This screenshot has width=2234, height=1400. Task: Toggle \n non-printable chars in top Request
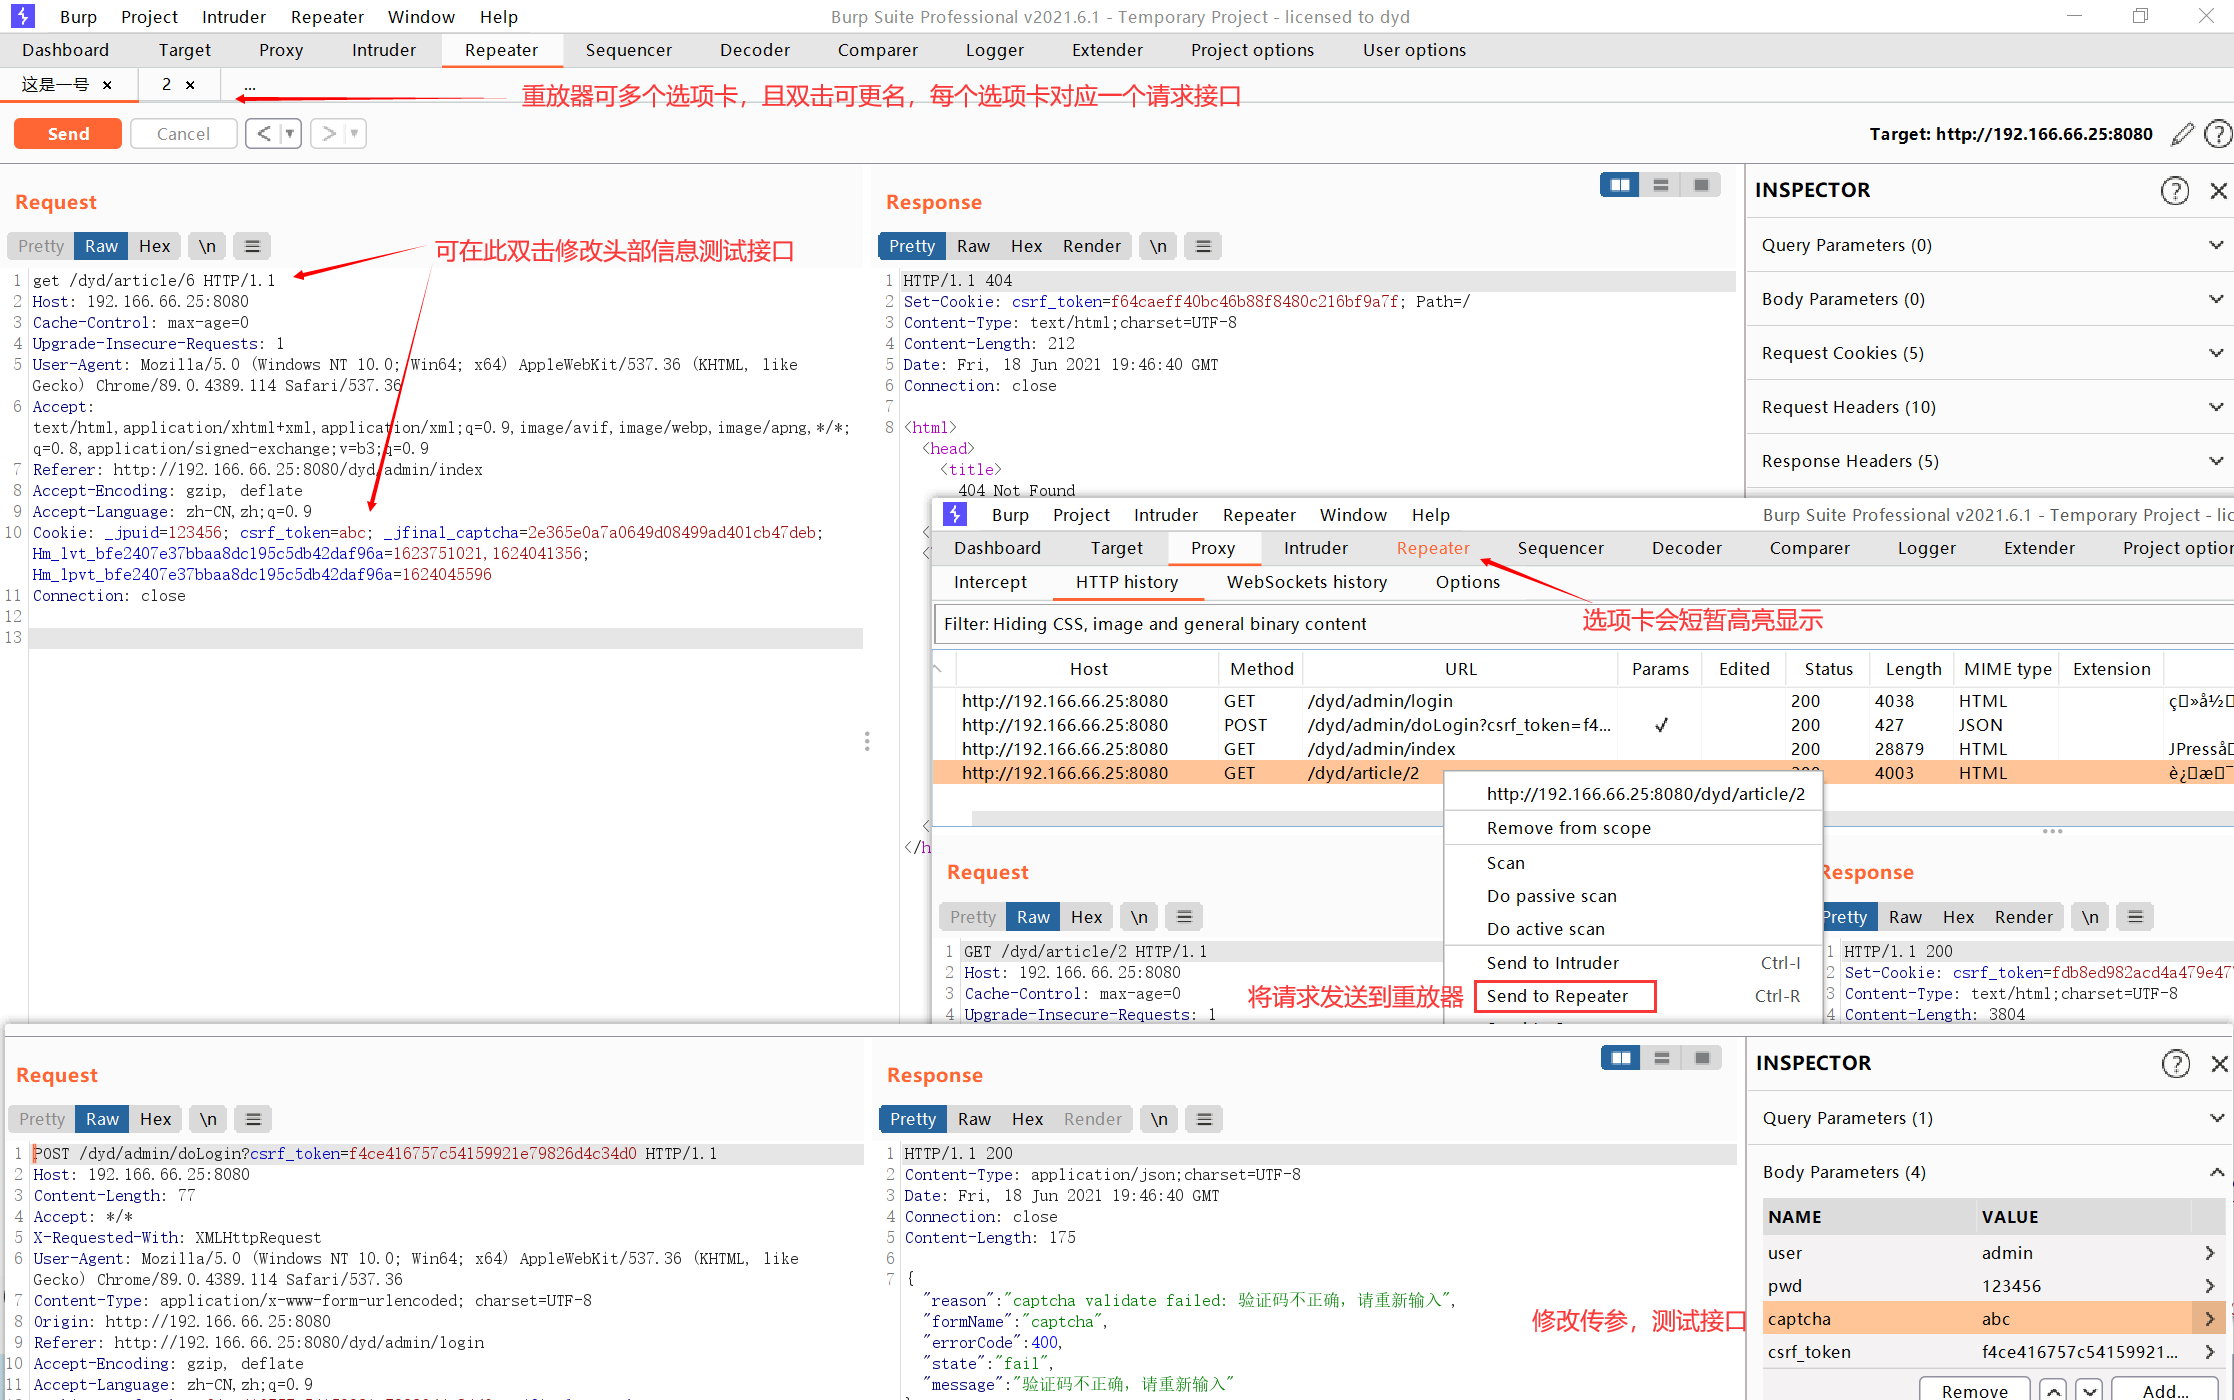207,246
